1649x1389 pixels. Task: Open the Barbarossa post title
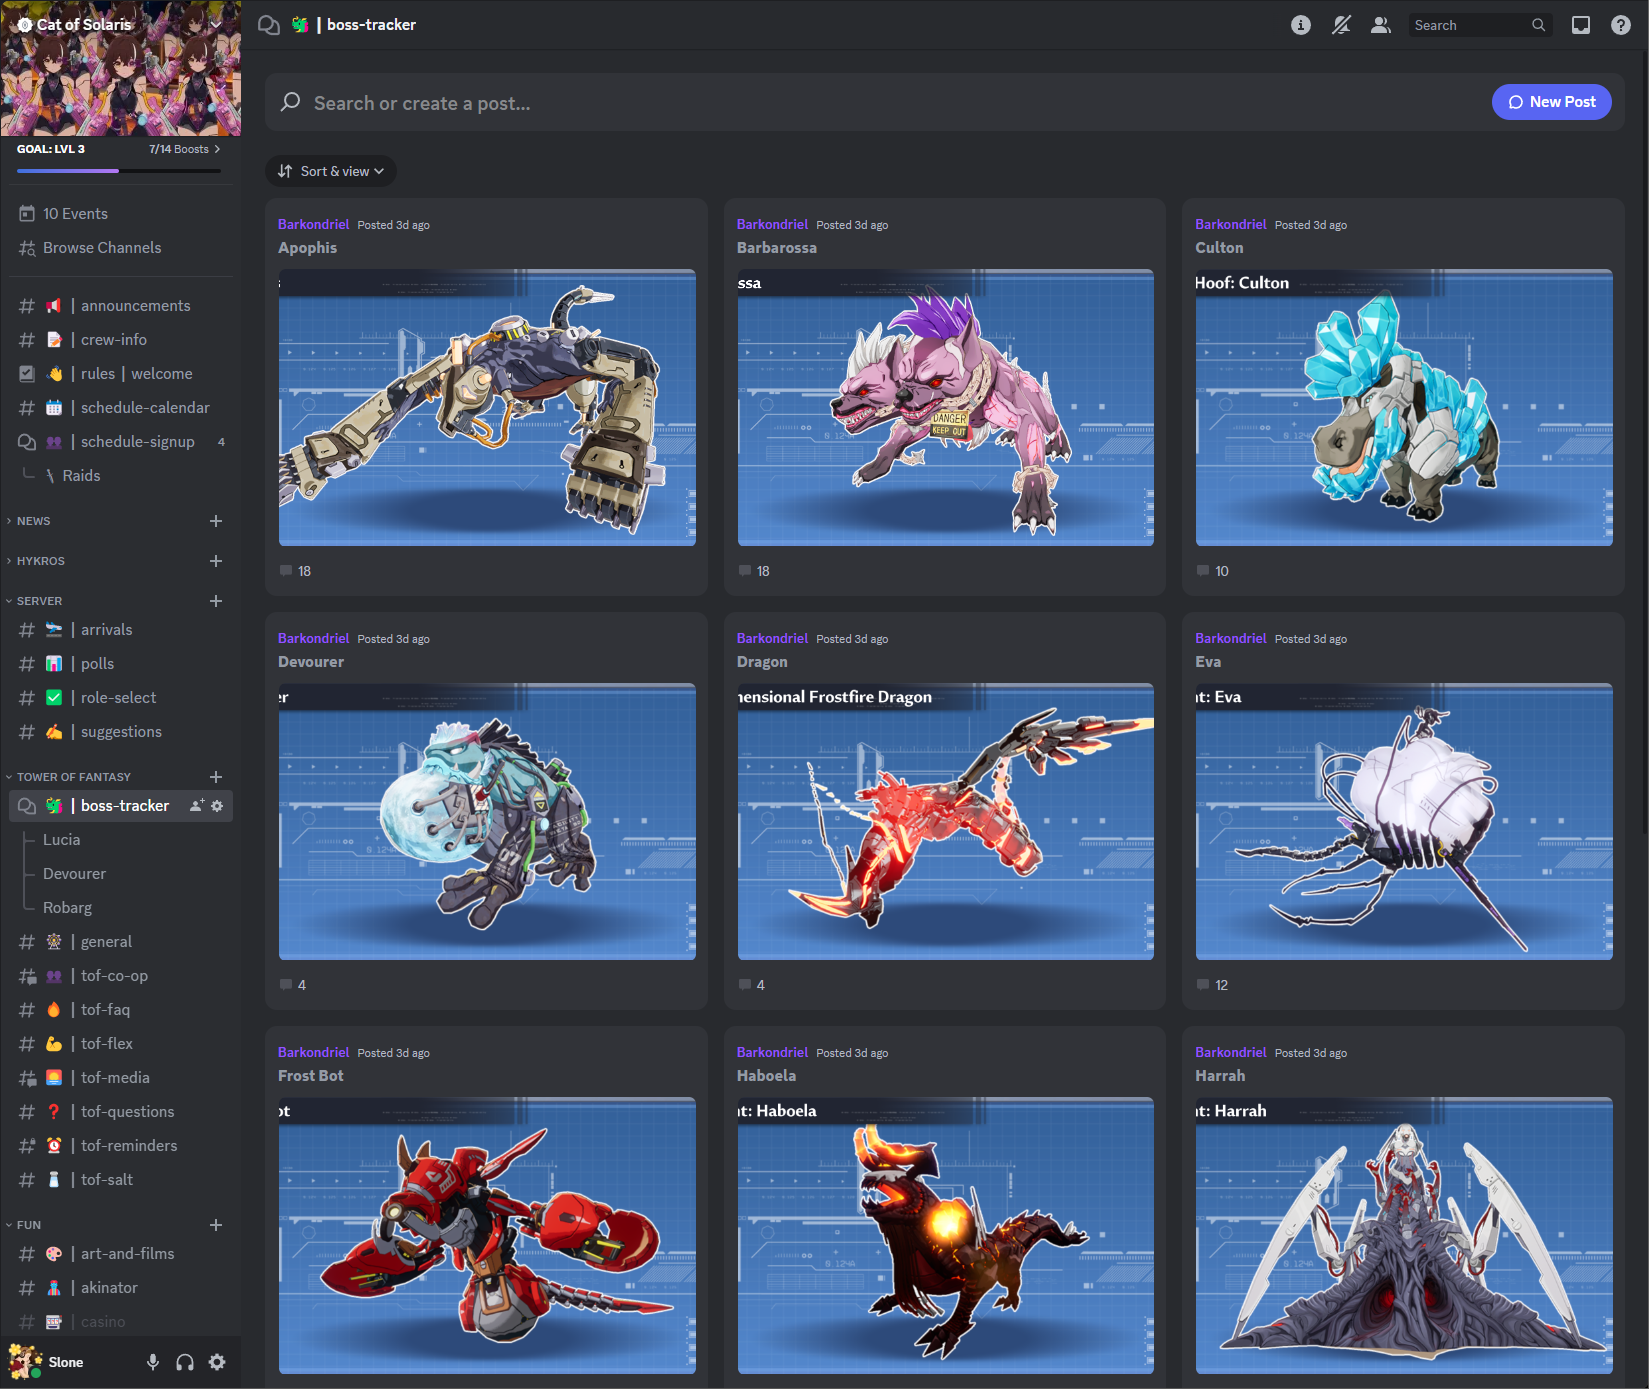[777, 248]
